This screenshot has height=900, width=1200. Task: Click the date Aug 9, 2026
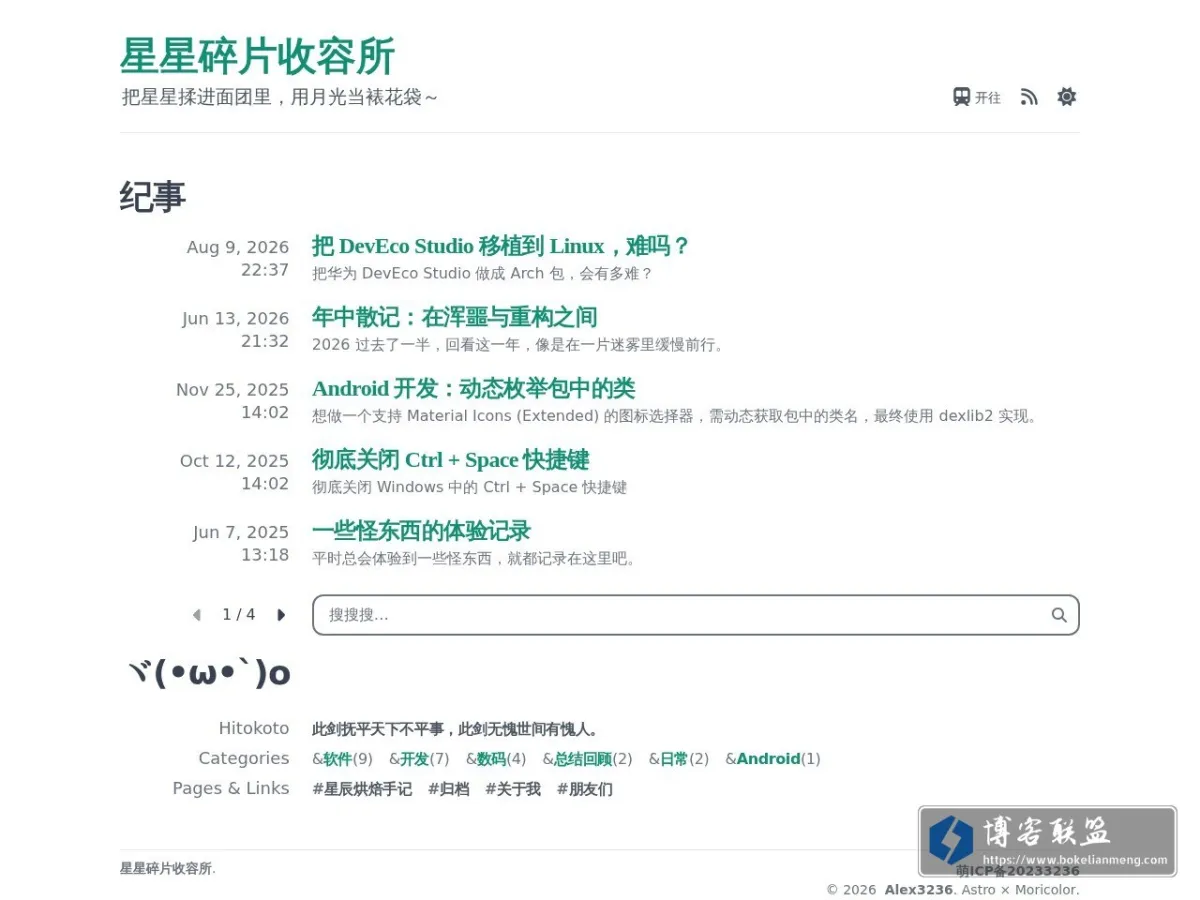click(238, 247)
